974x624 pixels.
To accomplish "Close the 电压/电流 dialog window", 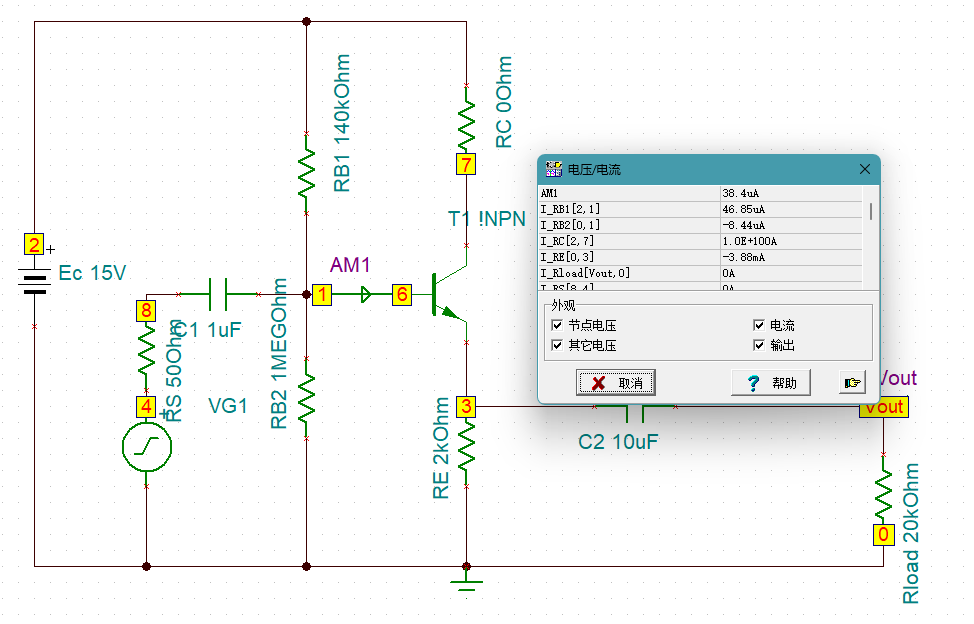I will coord(865,169).
